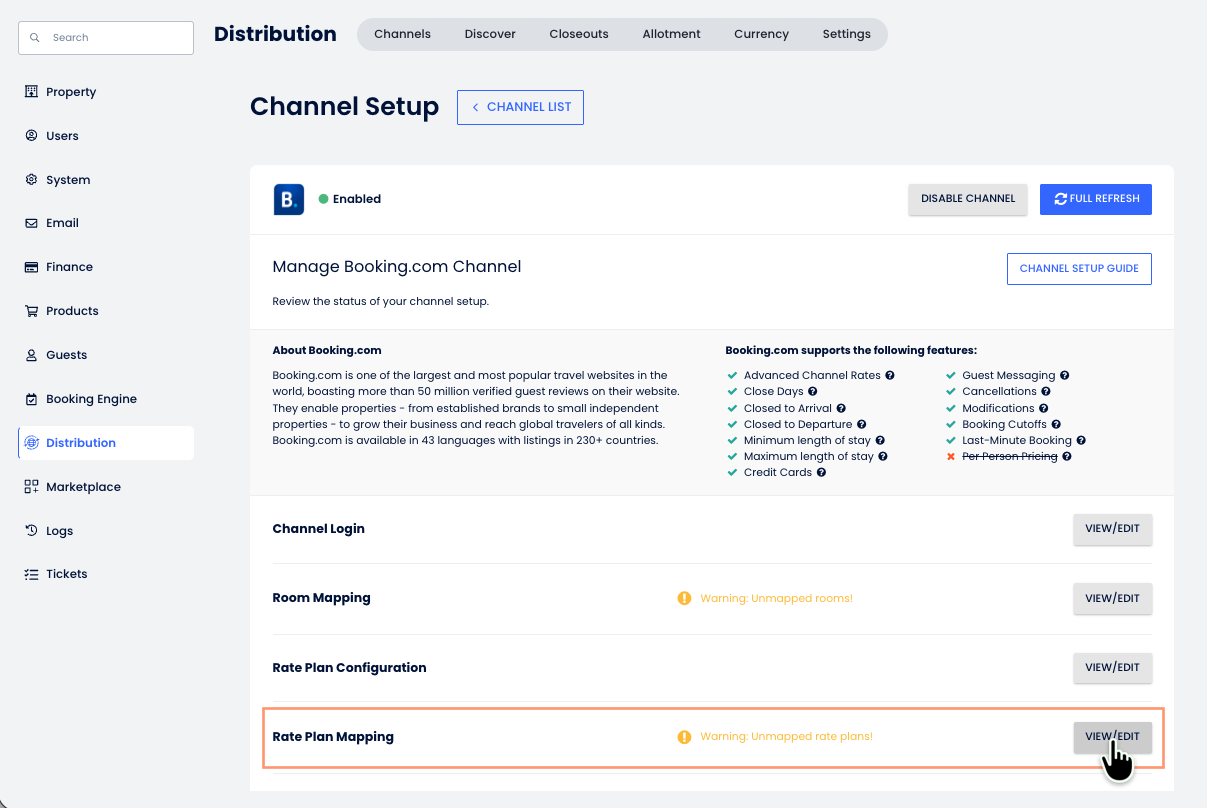Click the Finance card icon
Screen dimensions: 1207x808
pos(31,267)
